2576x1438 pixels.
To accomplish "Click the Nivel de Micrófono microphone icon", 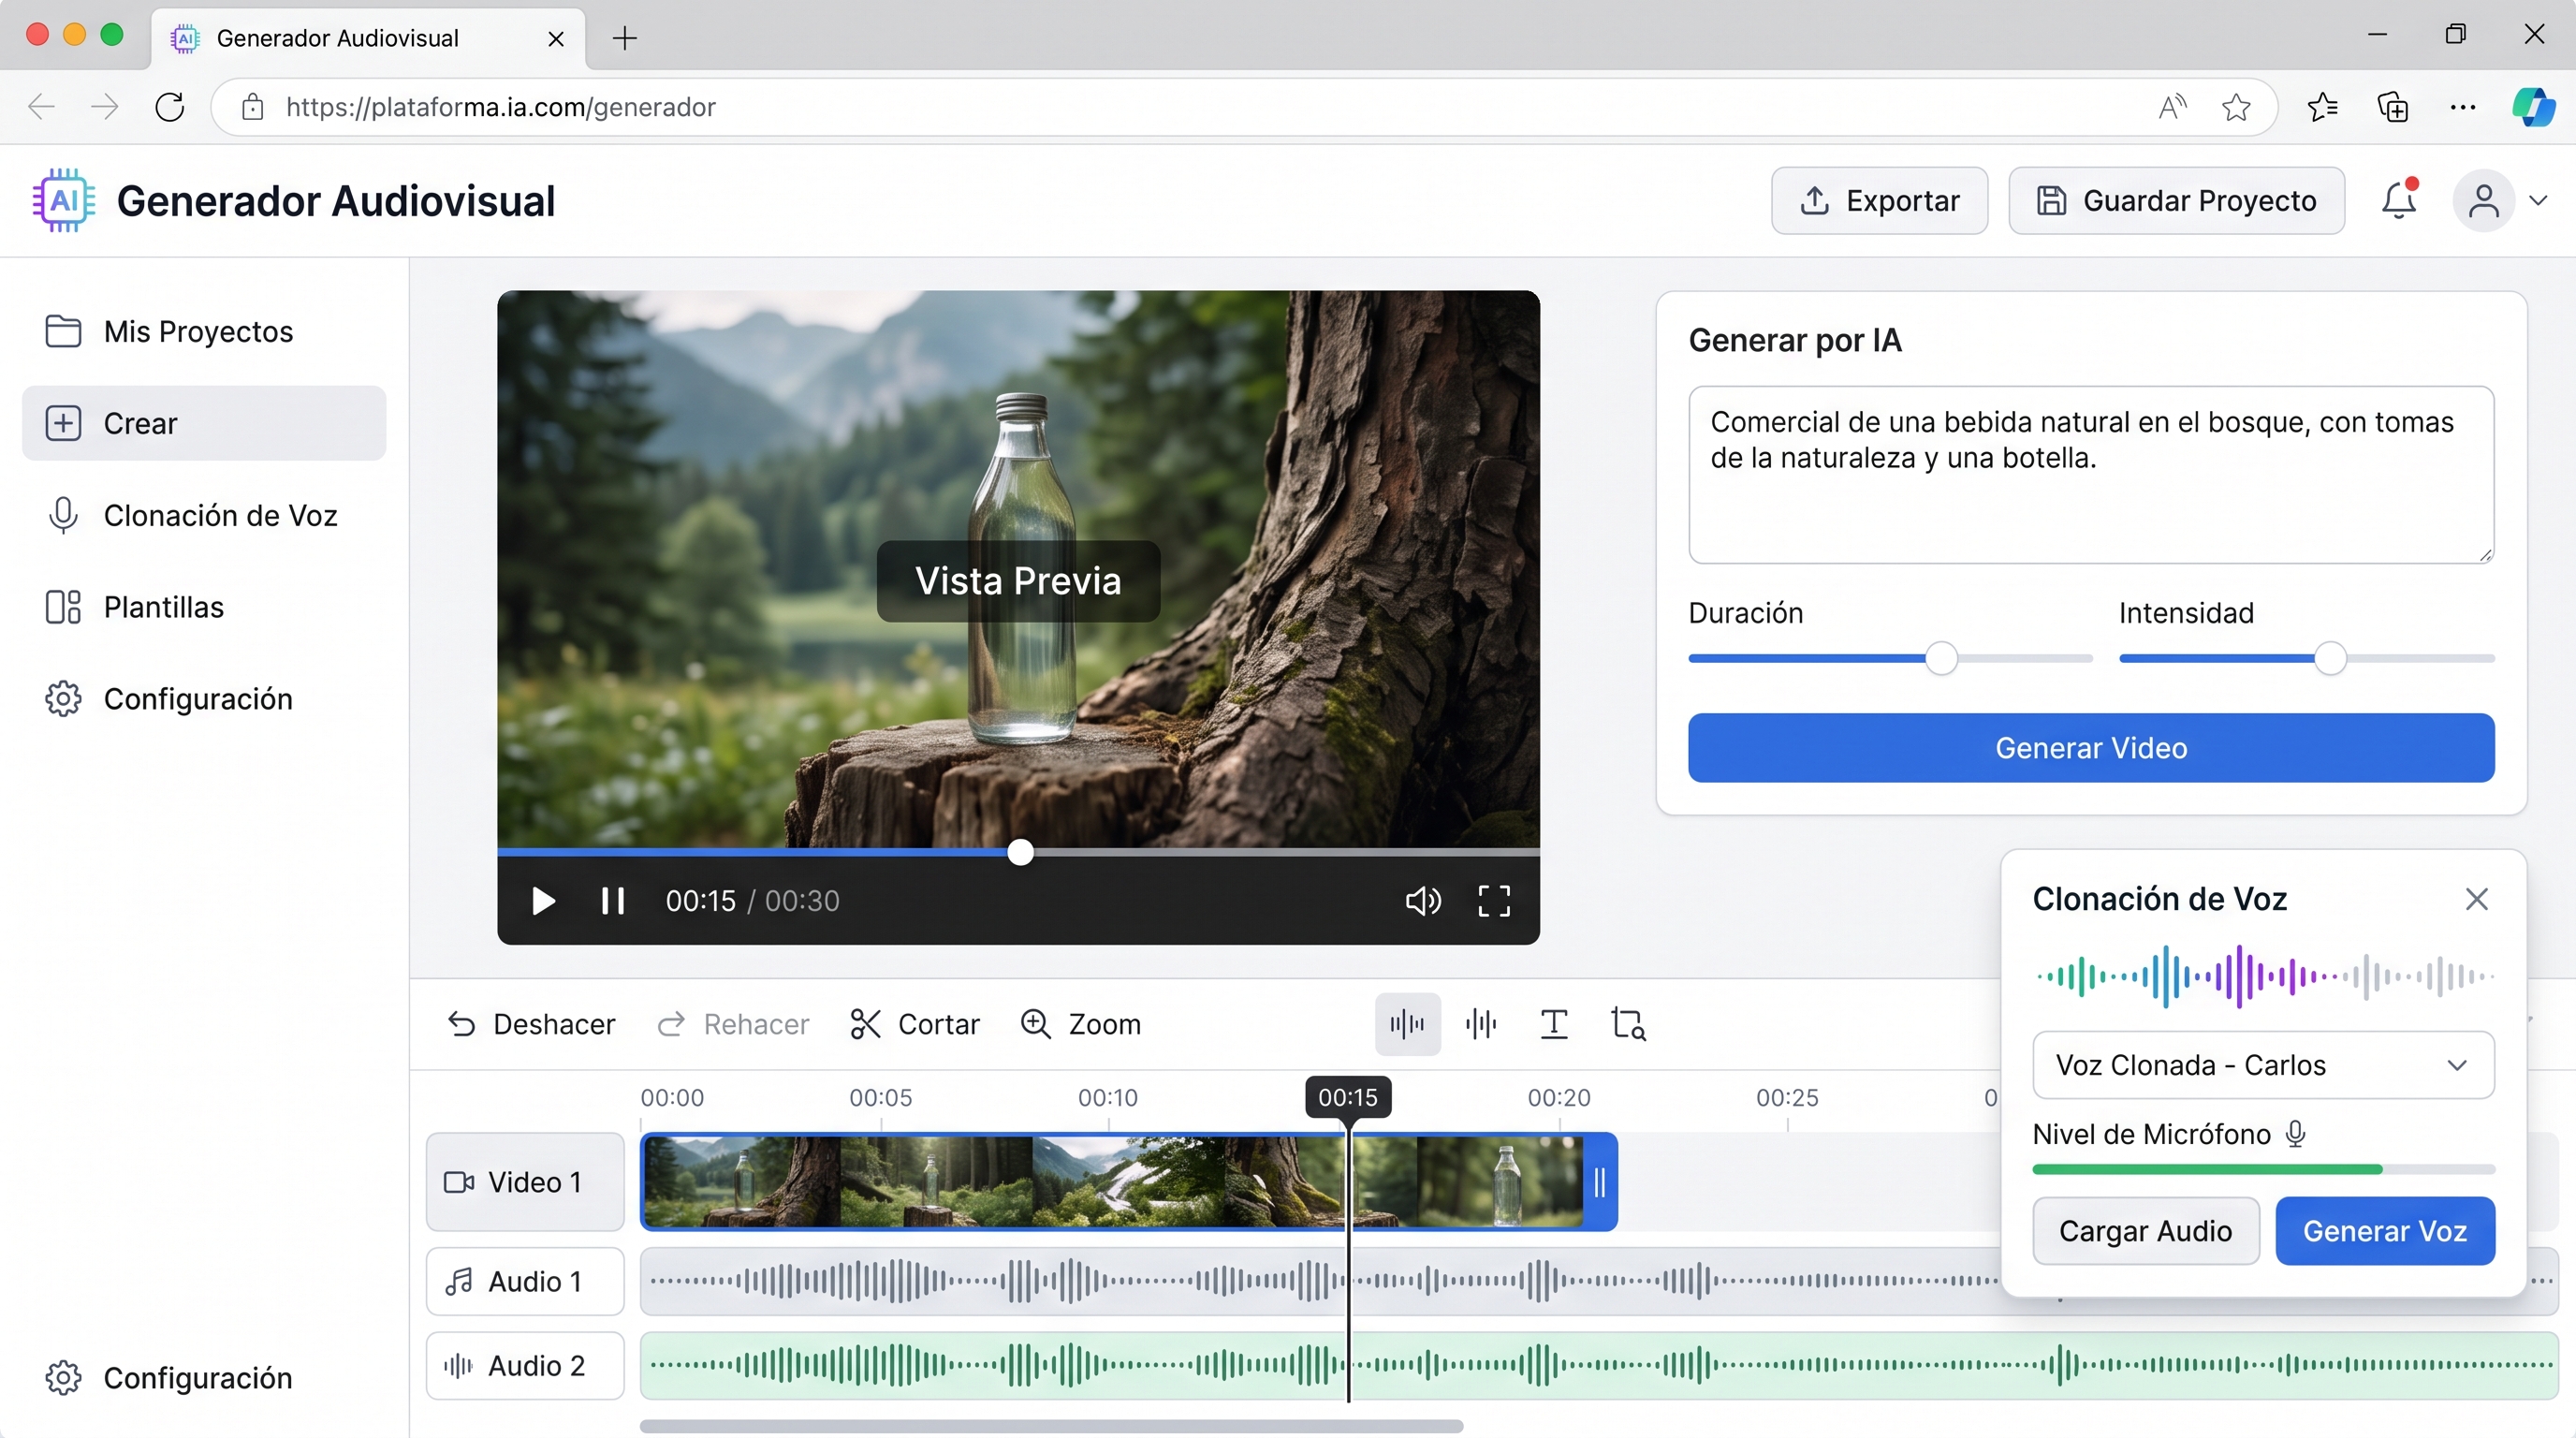I will (x=2296, y=1134).
